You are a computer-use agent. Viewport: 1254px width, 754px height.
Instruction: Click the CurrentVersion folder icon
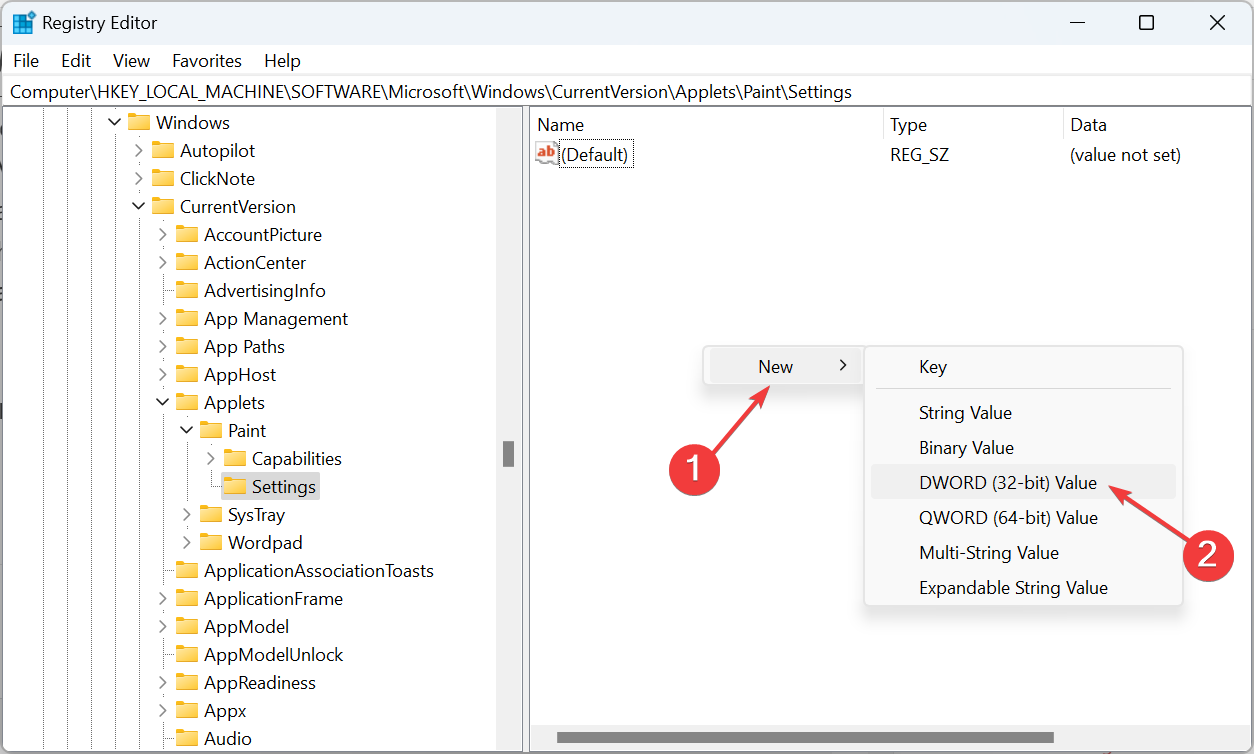coord(163,207)
